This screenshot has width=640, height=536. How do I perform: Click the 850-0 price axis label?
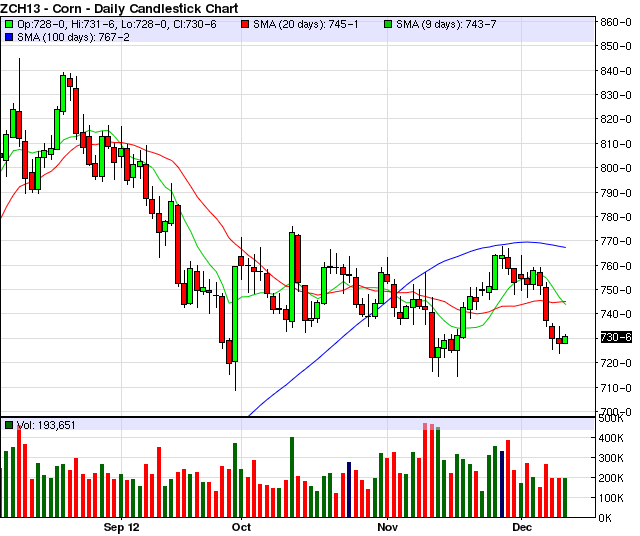pos(616,46)
